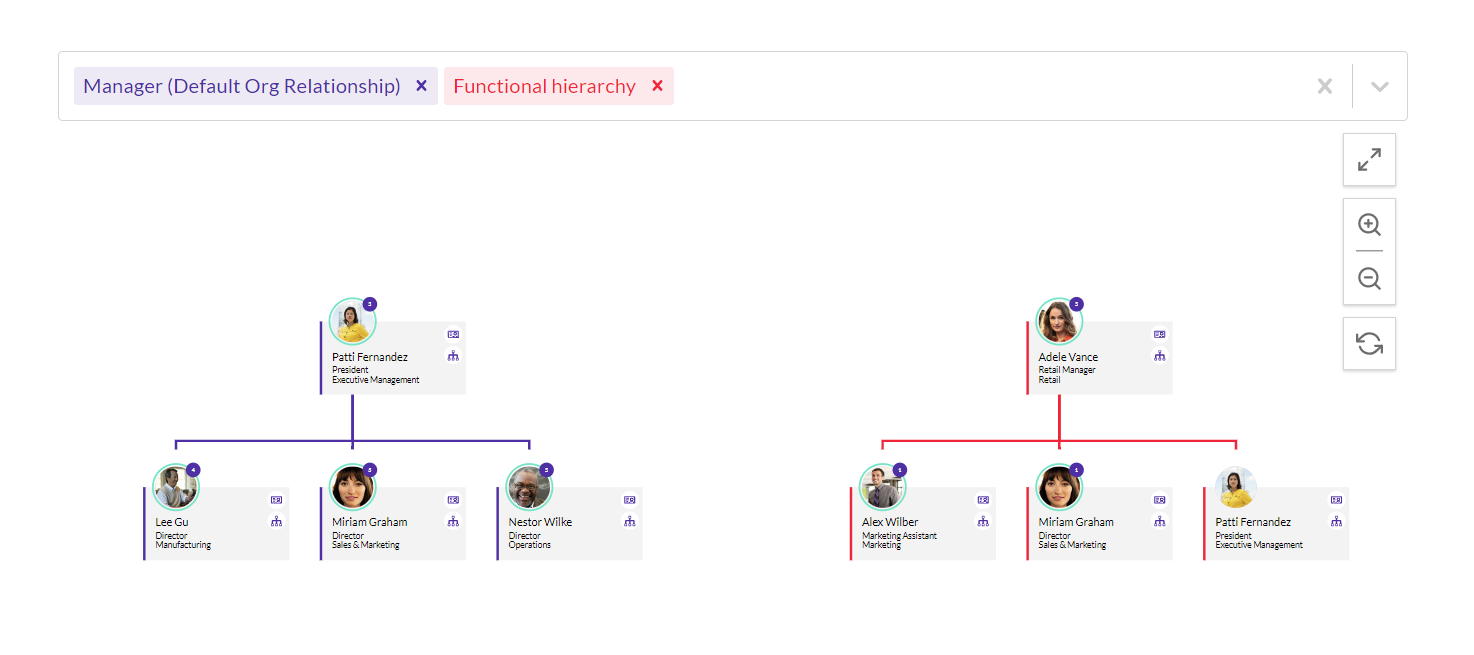Zoom in on the org chart
The height and width of the screenshot is (655, 1474).
(x=1369, y=225)
